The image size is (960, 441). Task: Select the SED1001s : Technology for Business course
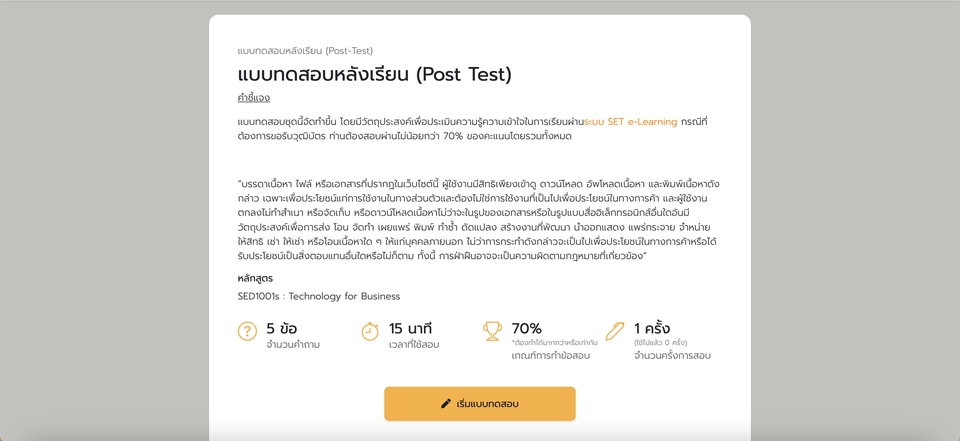coord(318,296)
